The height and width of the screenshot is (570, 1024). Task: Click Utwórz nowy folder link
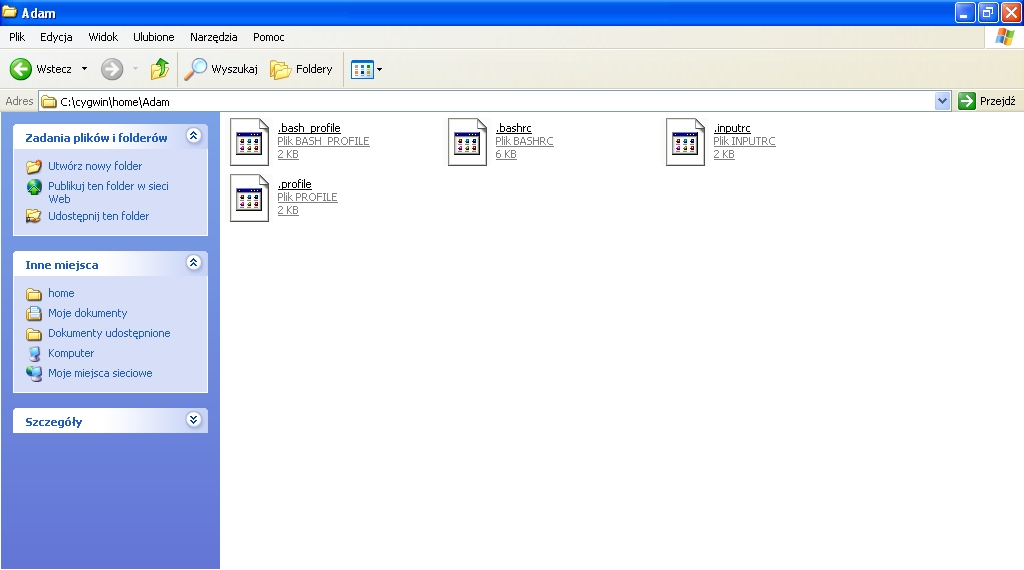95,166
